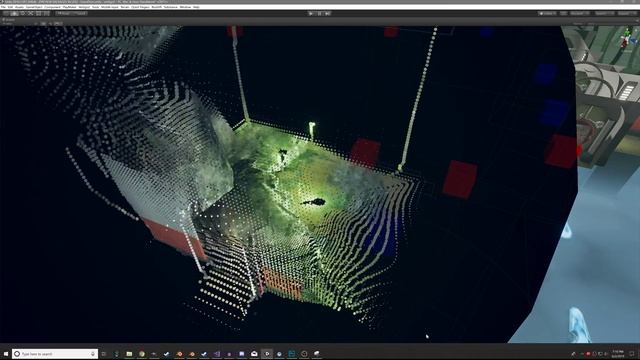
Task: Toggle the Pivot/Center handle mode
Action: tap(64, 13)
